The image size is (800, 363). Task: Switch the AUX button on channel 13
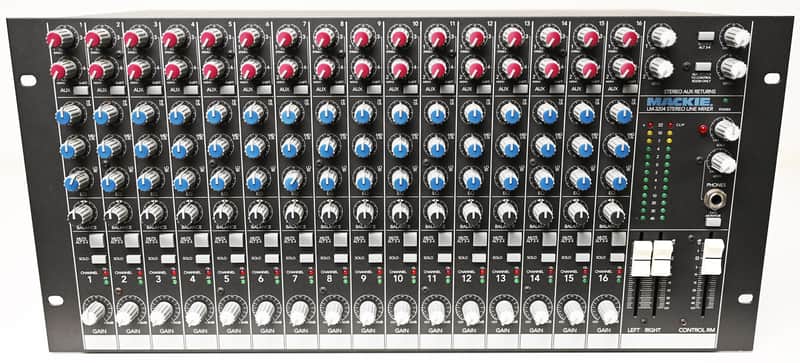(520, 89)
